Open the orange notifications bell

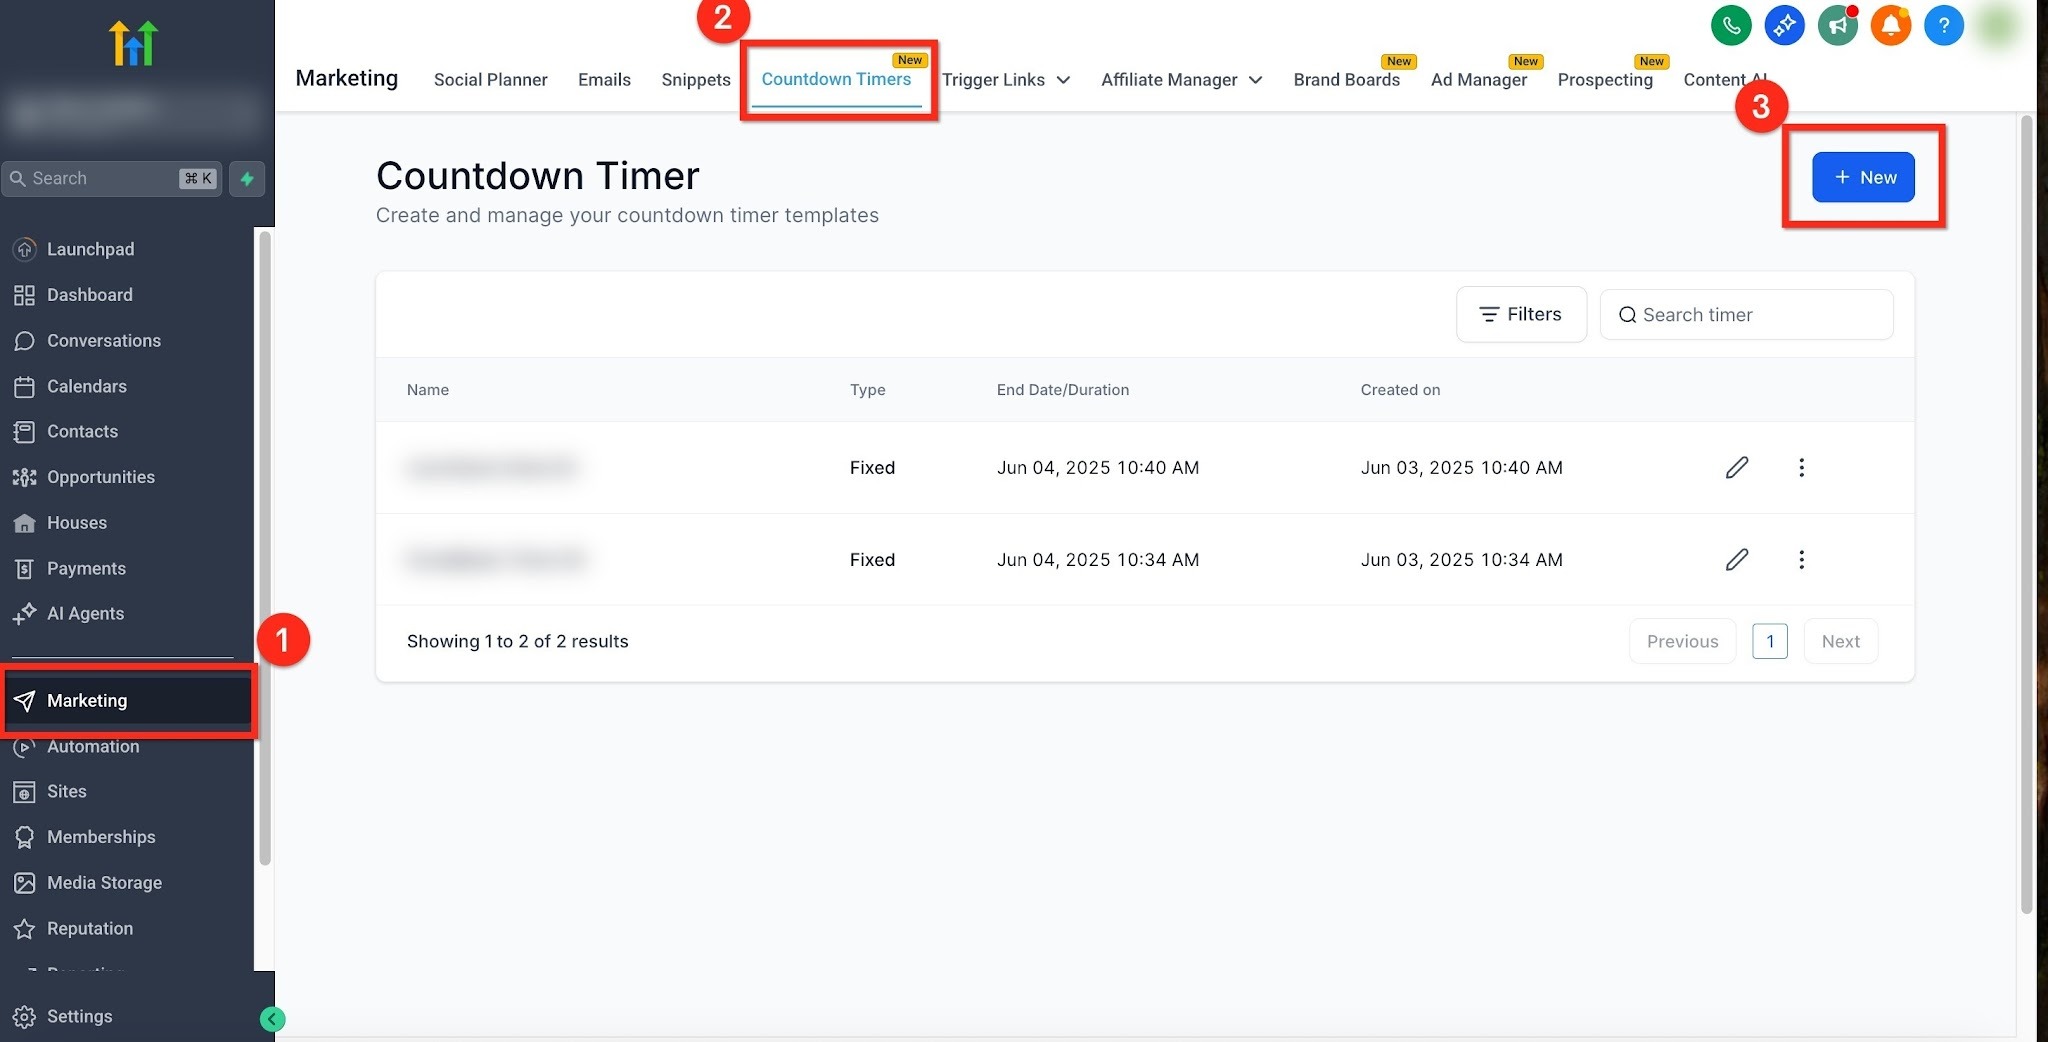(x=1891, y=26)
